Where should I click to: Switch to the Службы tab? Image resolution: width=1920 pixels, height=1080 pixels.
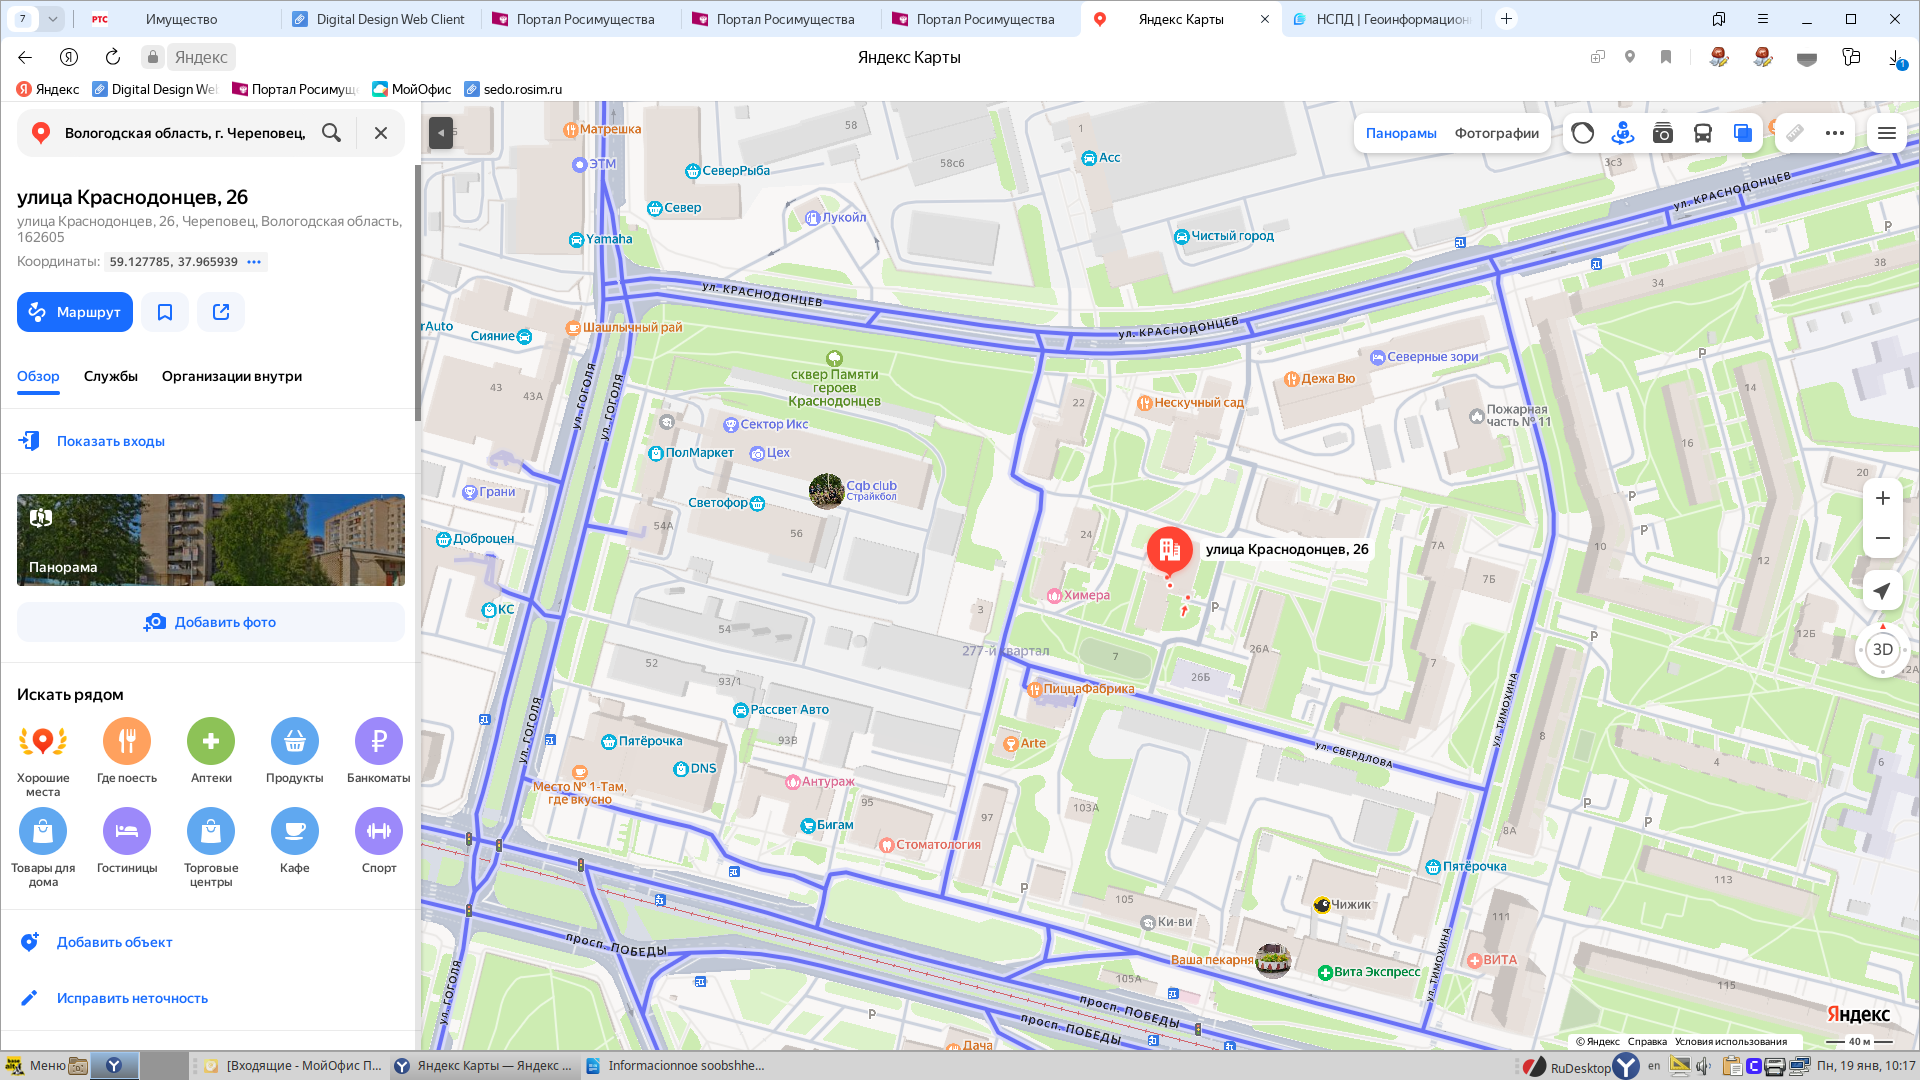click(111, 376)
